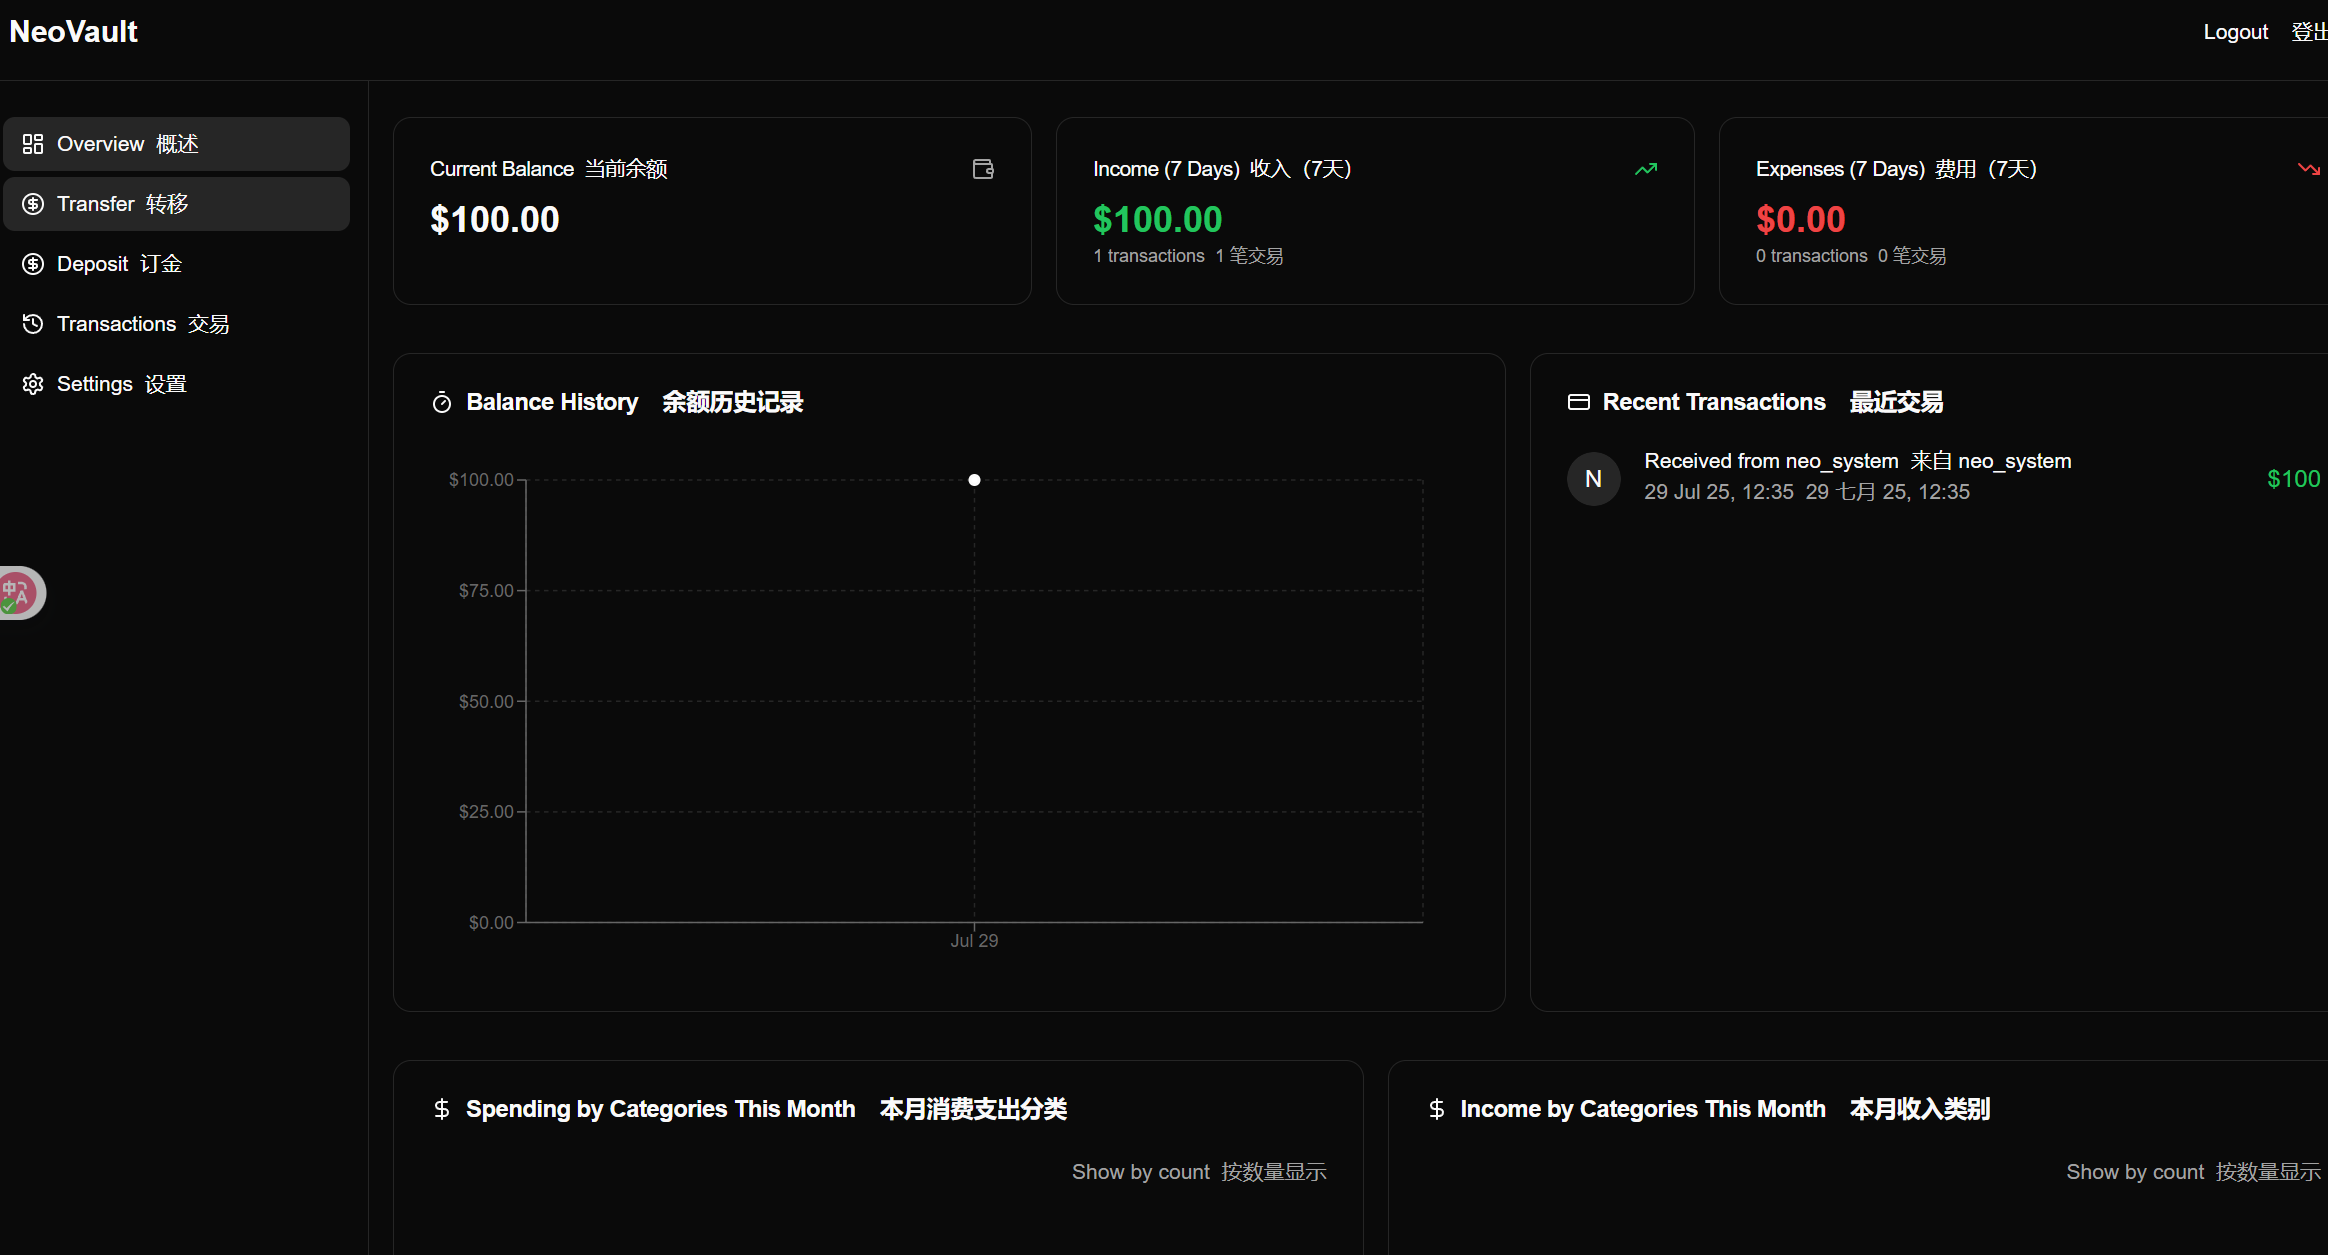Image resolution: width=2328 pixels, height=1255 pixels.
Task: Click the floating translate widget icon
Action: click(x=18, y=593)
